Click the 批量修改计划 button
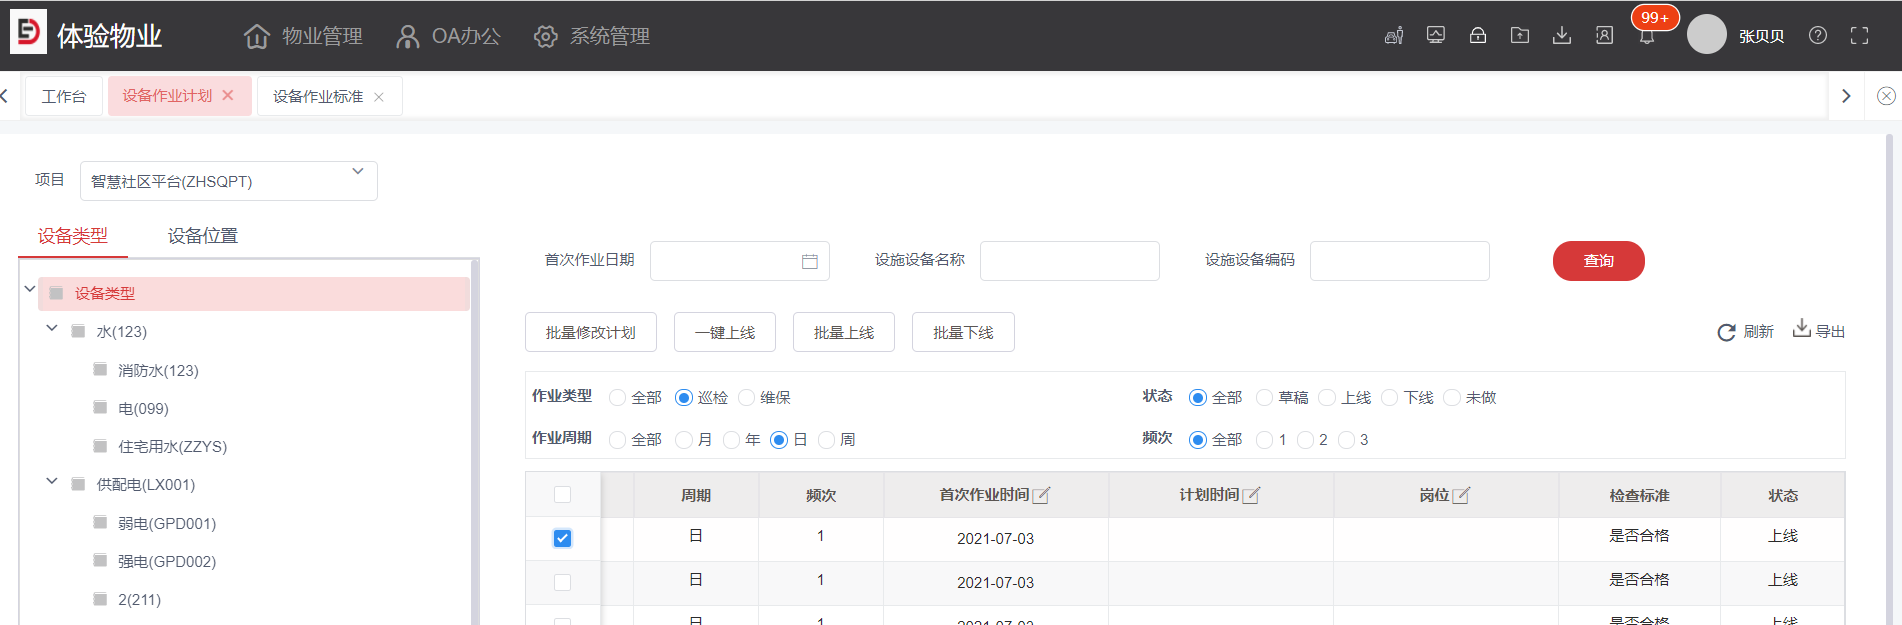Screen dimensions: 1902x625 tap(591, 332)
